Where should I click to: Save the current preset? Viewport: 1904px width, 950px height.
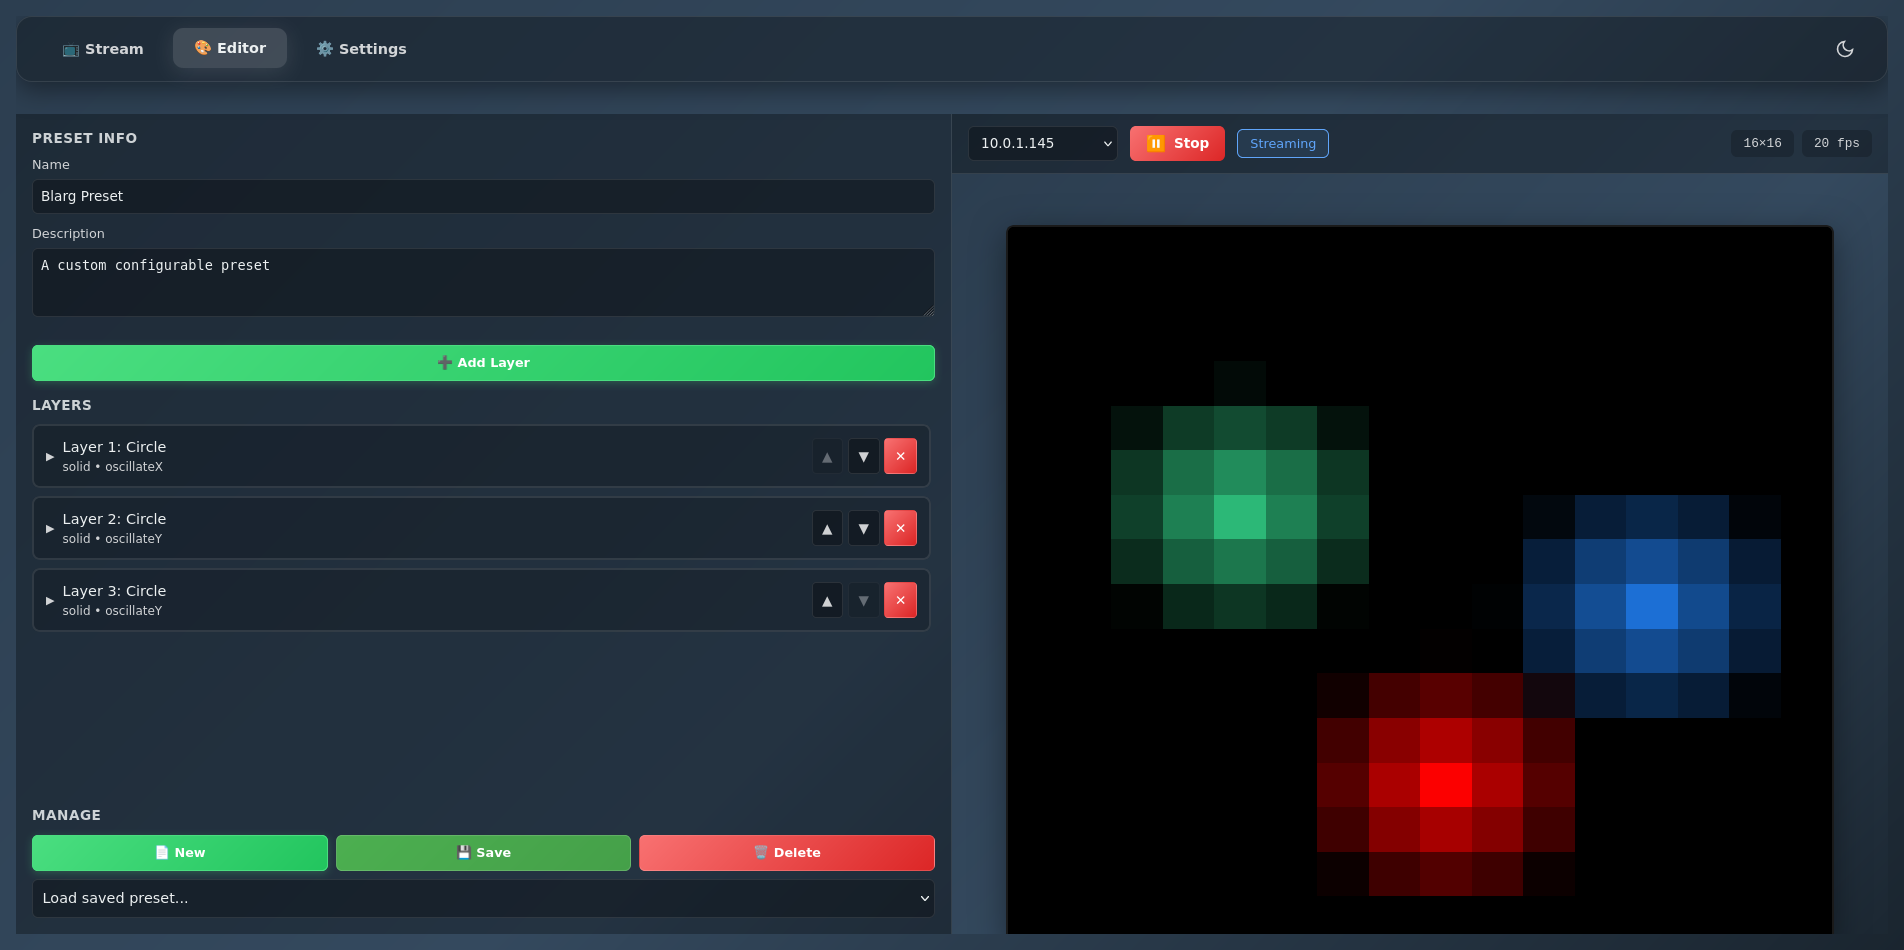tap(483, 853)
